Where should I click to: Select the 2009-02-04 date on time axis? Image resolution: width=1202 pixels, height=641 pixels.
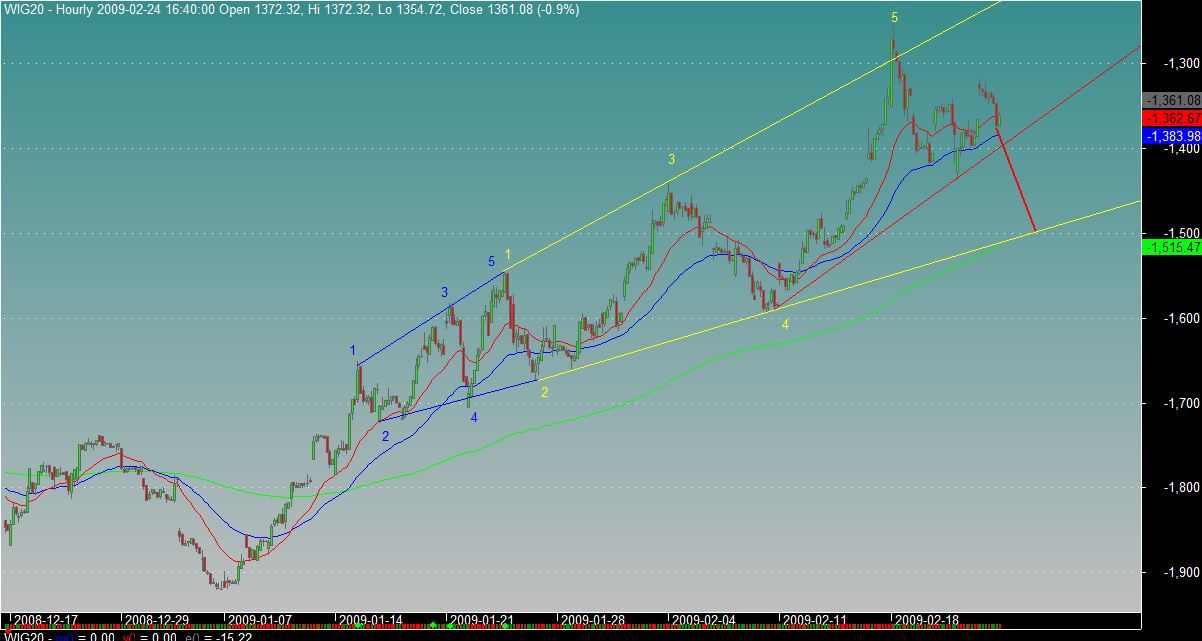point(706,620)
